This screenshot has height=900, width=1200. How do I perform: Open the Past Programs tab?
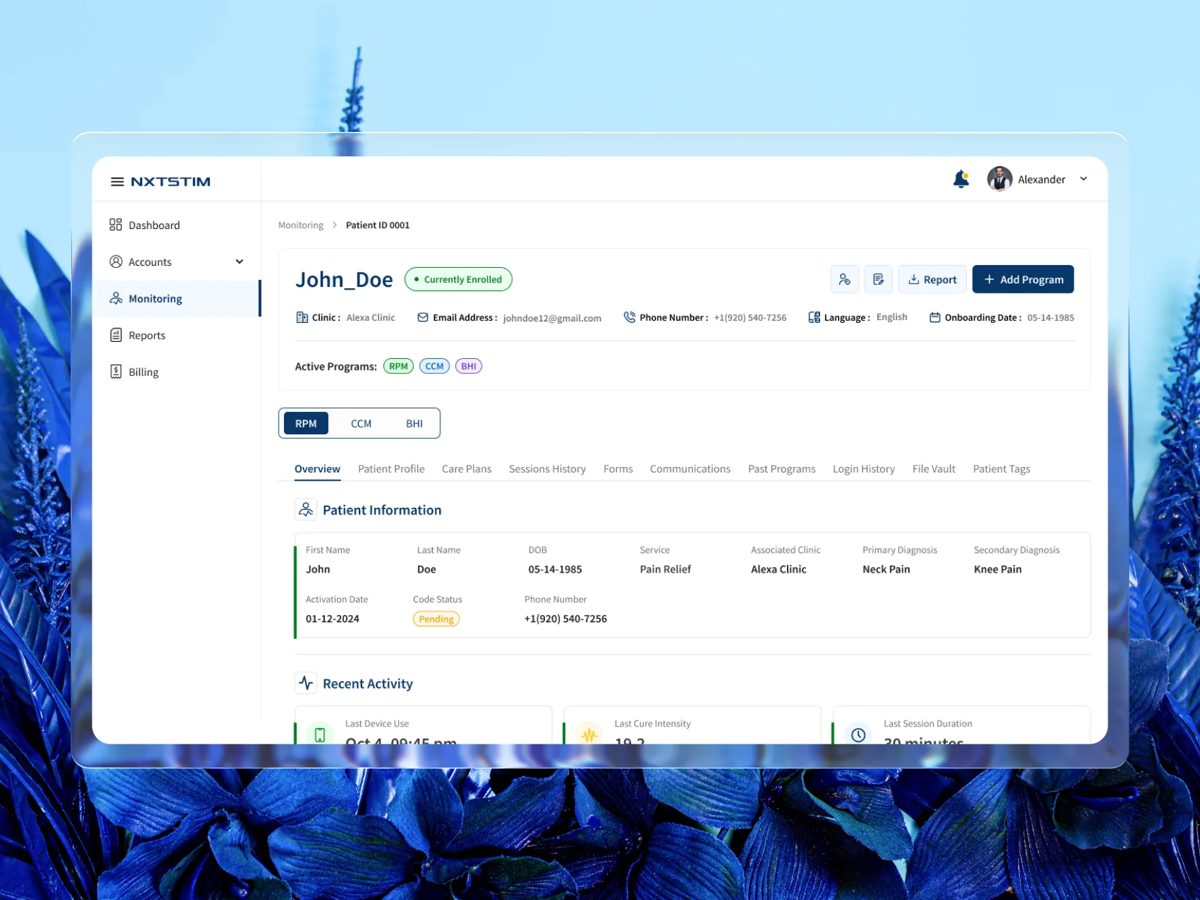point(782,469)
